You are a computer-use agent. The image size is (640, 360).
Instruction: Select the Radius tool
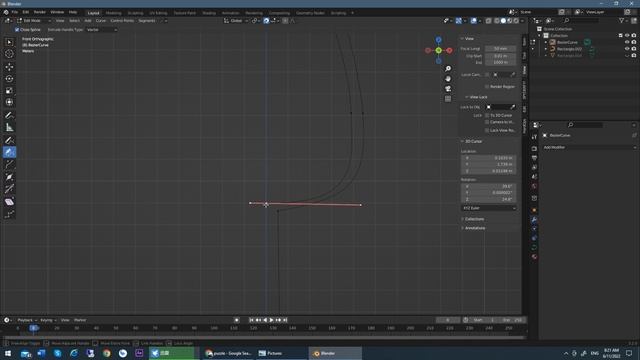click(x=9, y=177)
